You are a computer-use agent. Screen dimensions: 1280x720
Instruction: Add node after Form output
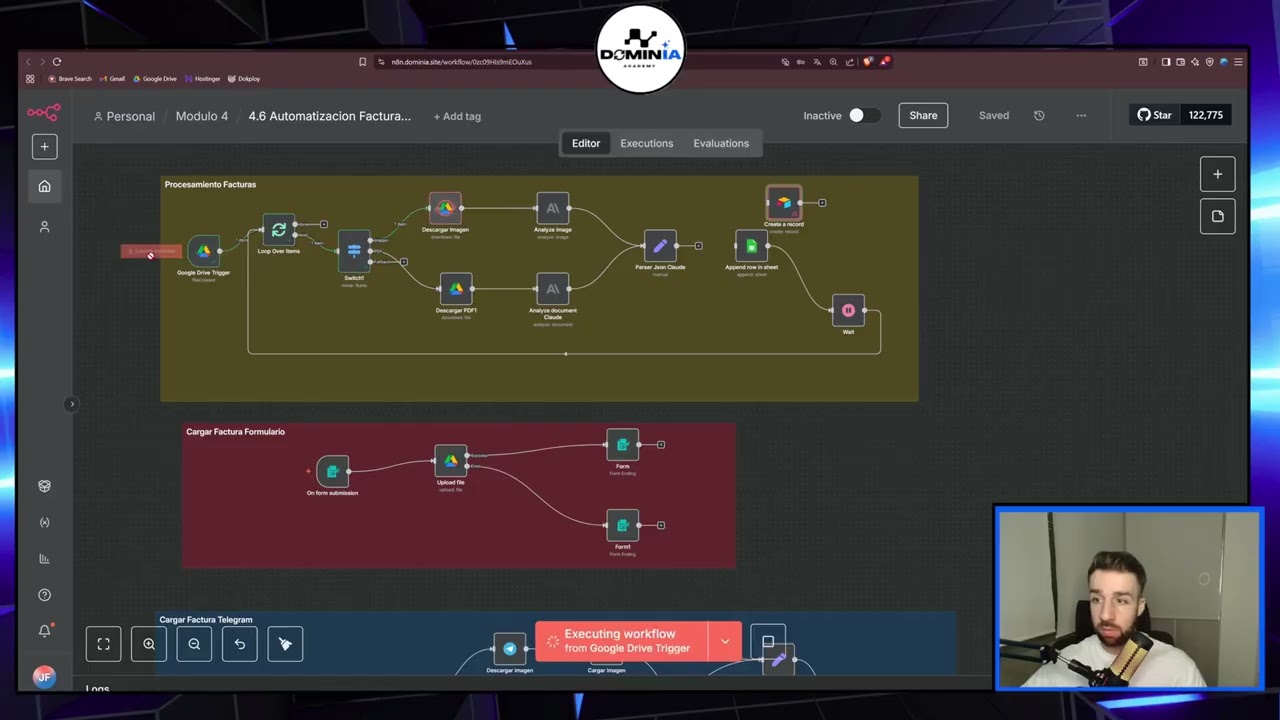tap(661, 445)
